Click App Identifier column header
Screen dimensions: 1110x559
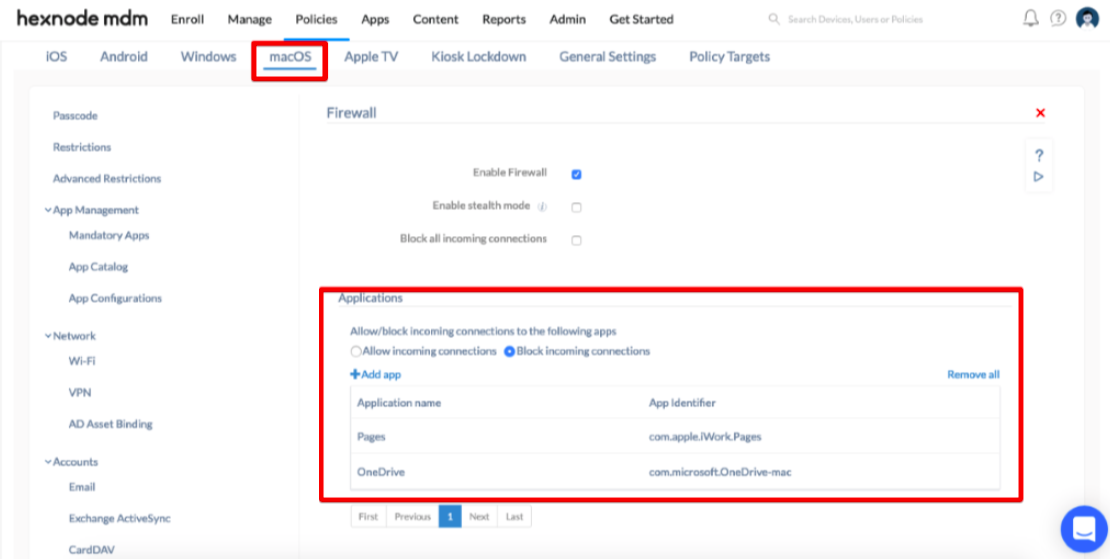pyautogui.click(x=682, y=403)
